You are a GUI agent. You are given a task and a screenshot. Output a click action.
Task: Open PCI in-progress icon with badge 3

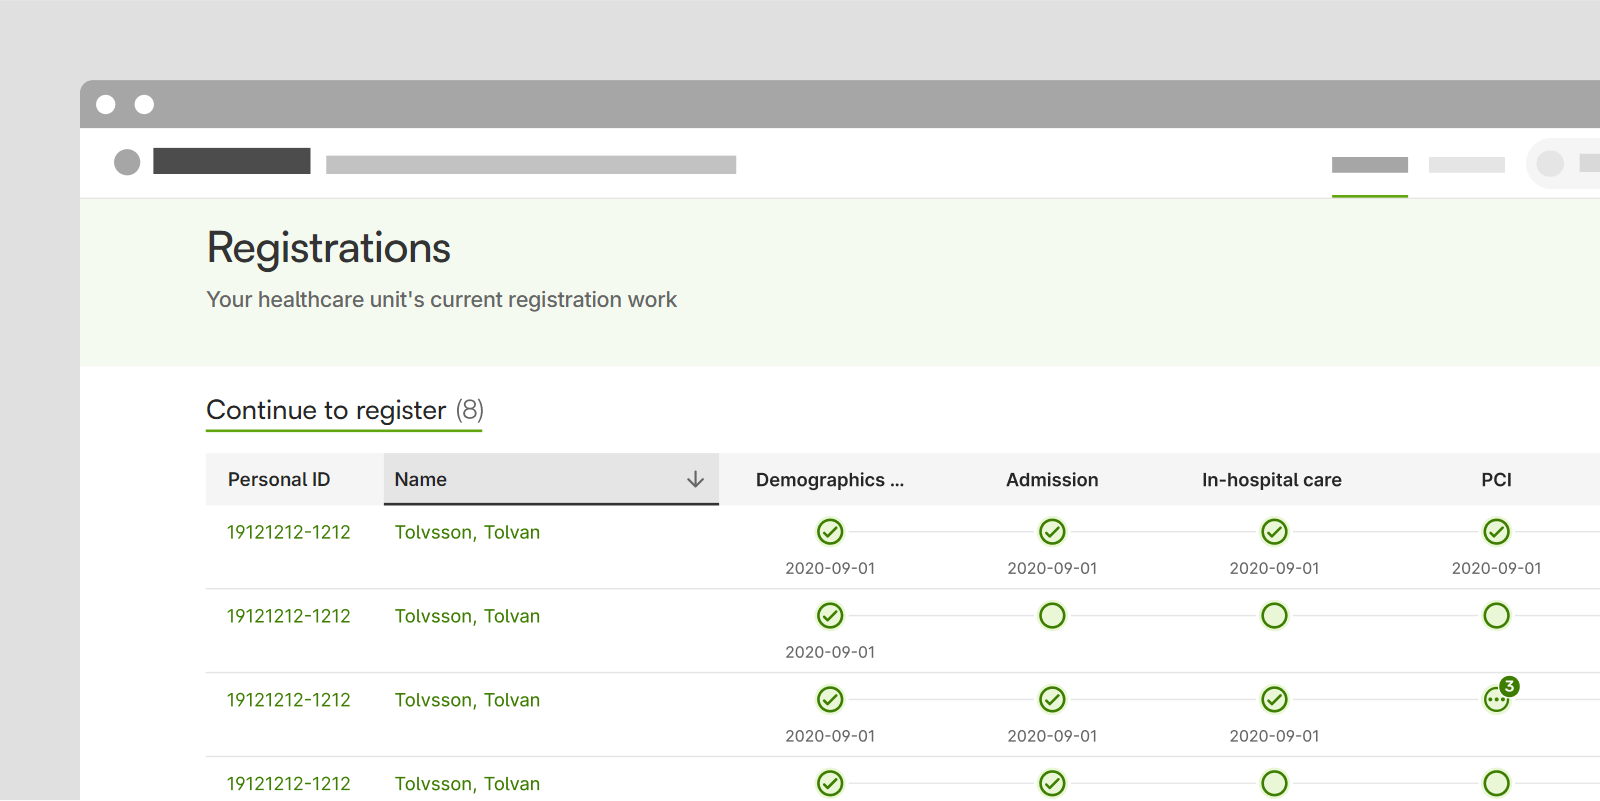point(1499,697)
